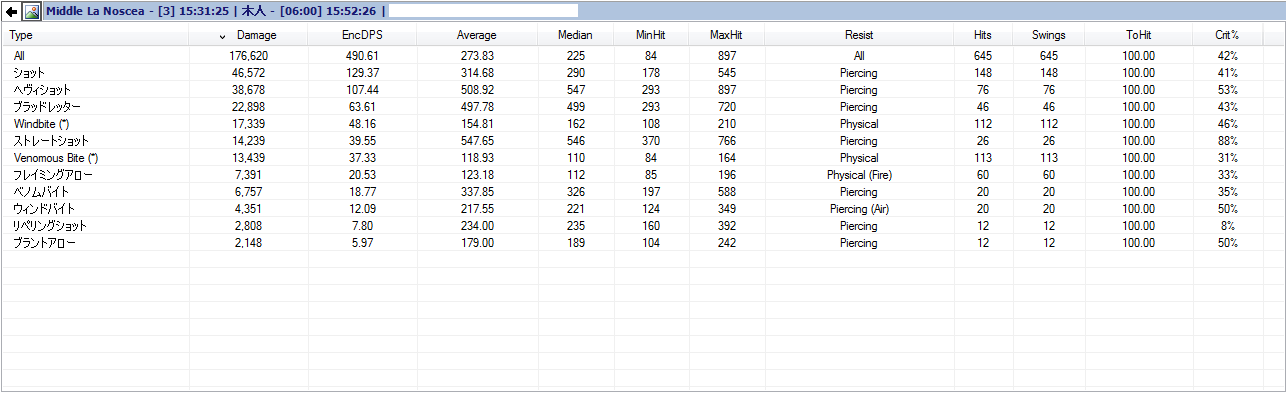Screen dimensions: 1287x397
Task: Sort by the Average column header
Action: [x=476, y=35]
